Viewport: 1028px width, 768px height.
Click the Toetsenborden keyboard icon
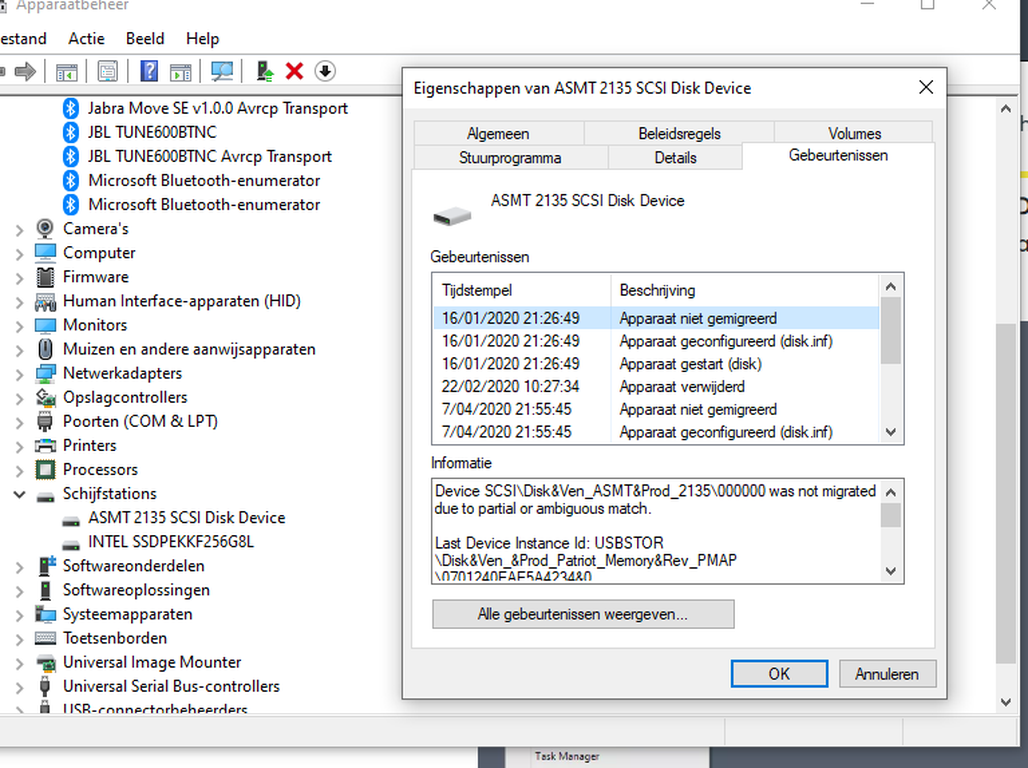coord(45,638)
